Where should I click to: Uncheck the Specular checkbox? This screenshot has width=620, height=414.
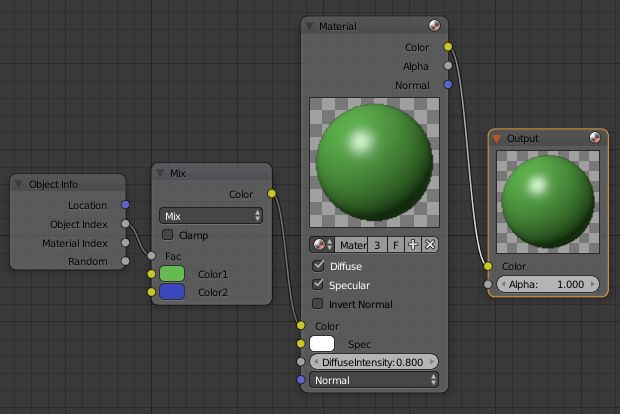[x=318, y=284]
